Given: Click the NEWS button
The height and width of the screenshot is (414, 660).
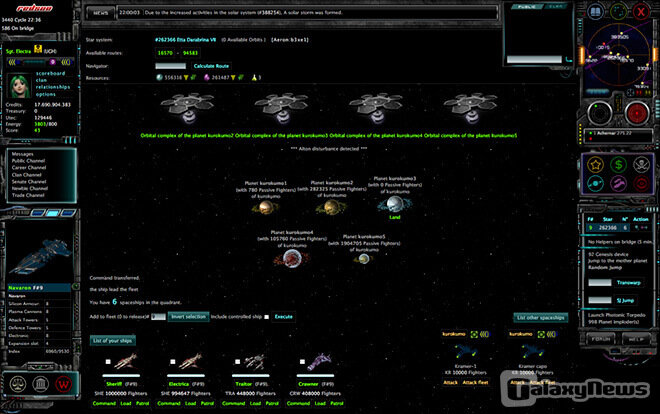Looking at the screenshot, I should pyautogui.click(x=101, y=13).
